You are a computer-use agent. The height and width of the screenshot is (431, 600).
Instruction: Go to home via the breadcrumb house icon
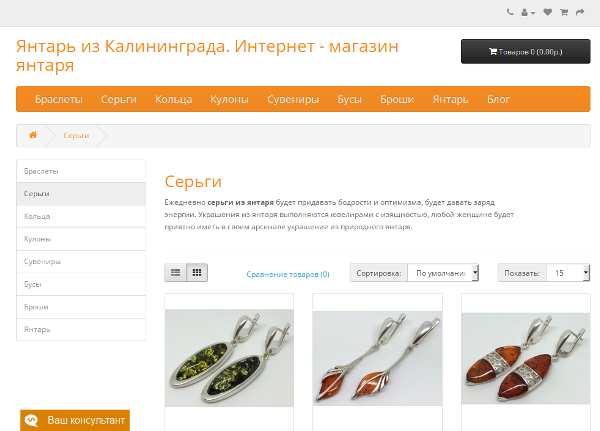pyautogui.click(x=33, y=135)
